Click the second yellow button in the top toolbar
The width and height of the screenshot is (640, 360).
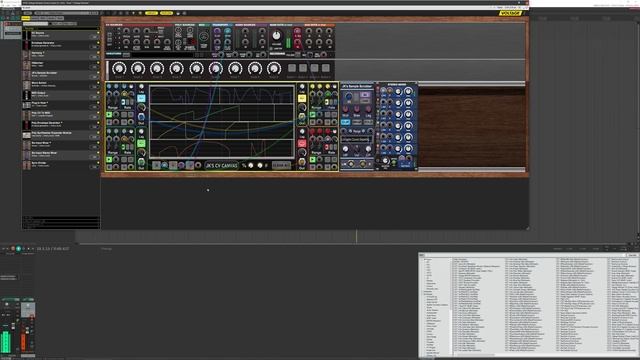coord(166,13)
